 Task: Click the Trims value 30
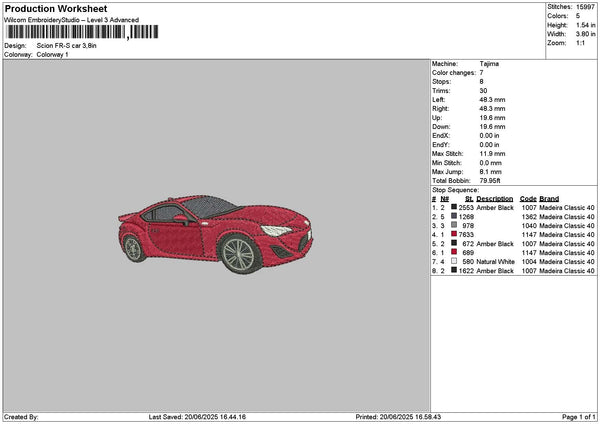(x=483, y=91)
